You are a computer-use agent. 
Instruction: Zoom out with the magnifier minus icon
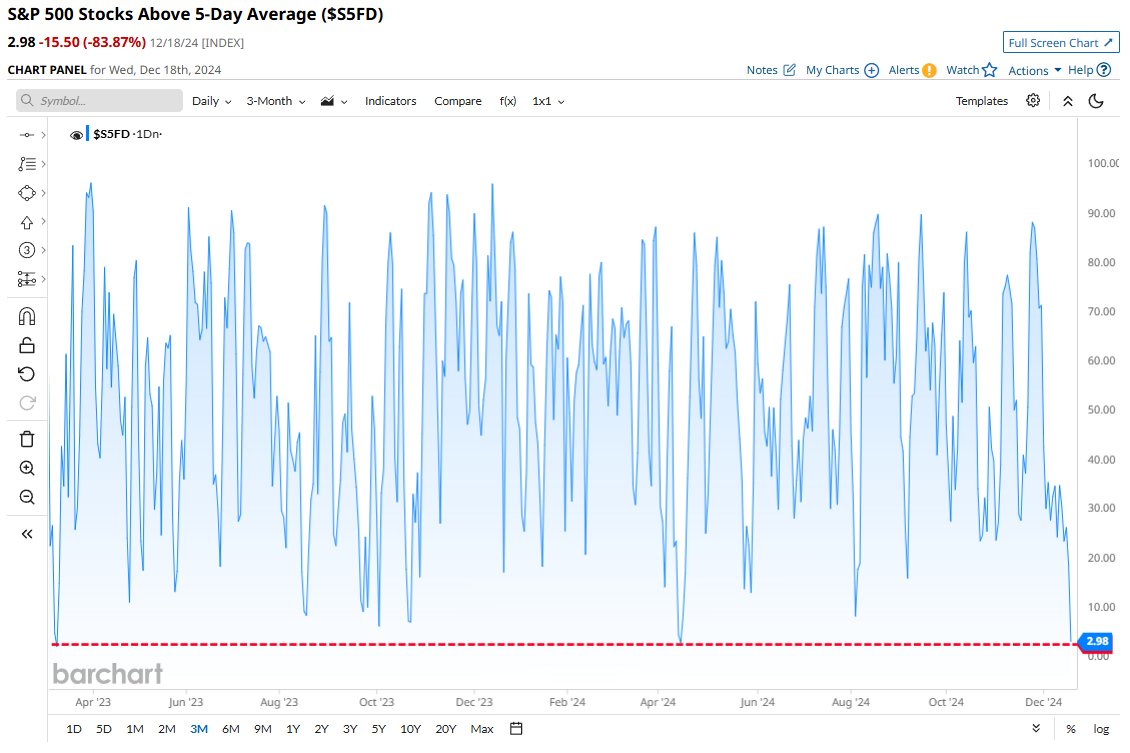click(x=27, y=497)
